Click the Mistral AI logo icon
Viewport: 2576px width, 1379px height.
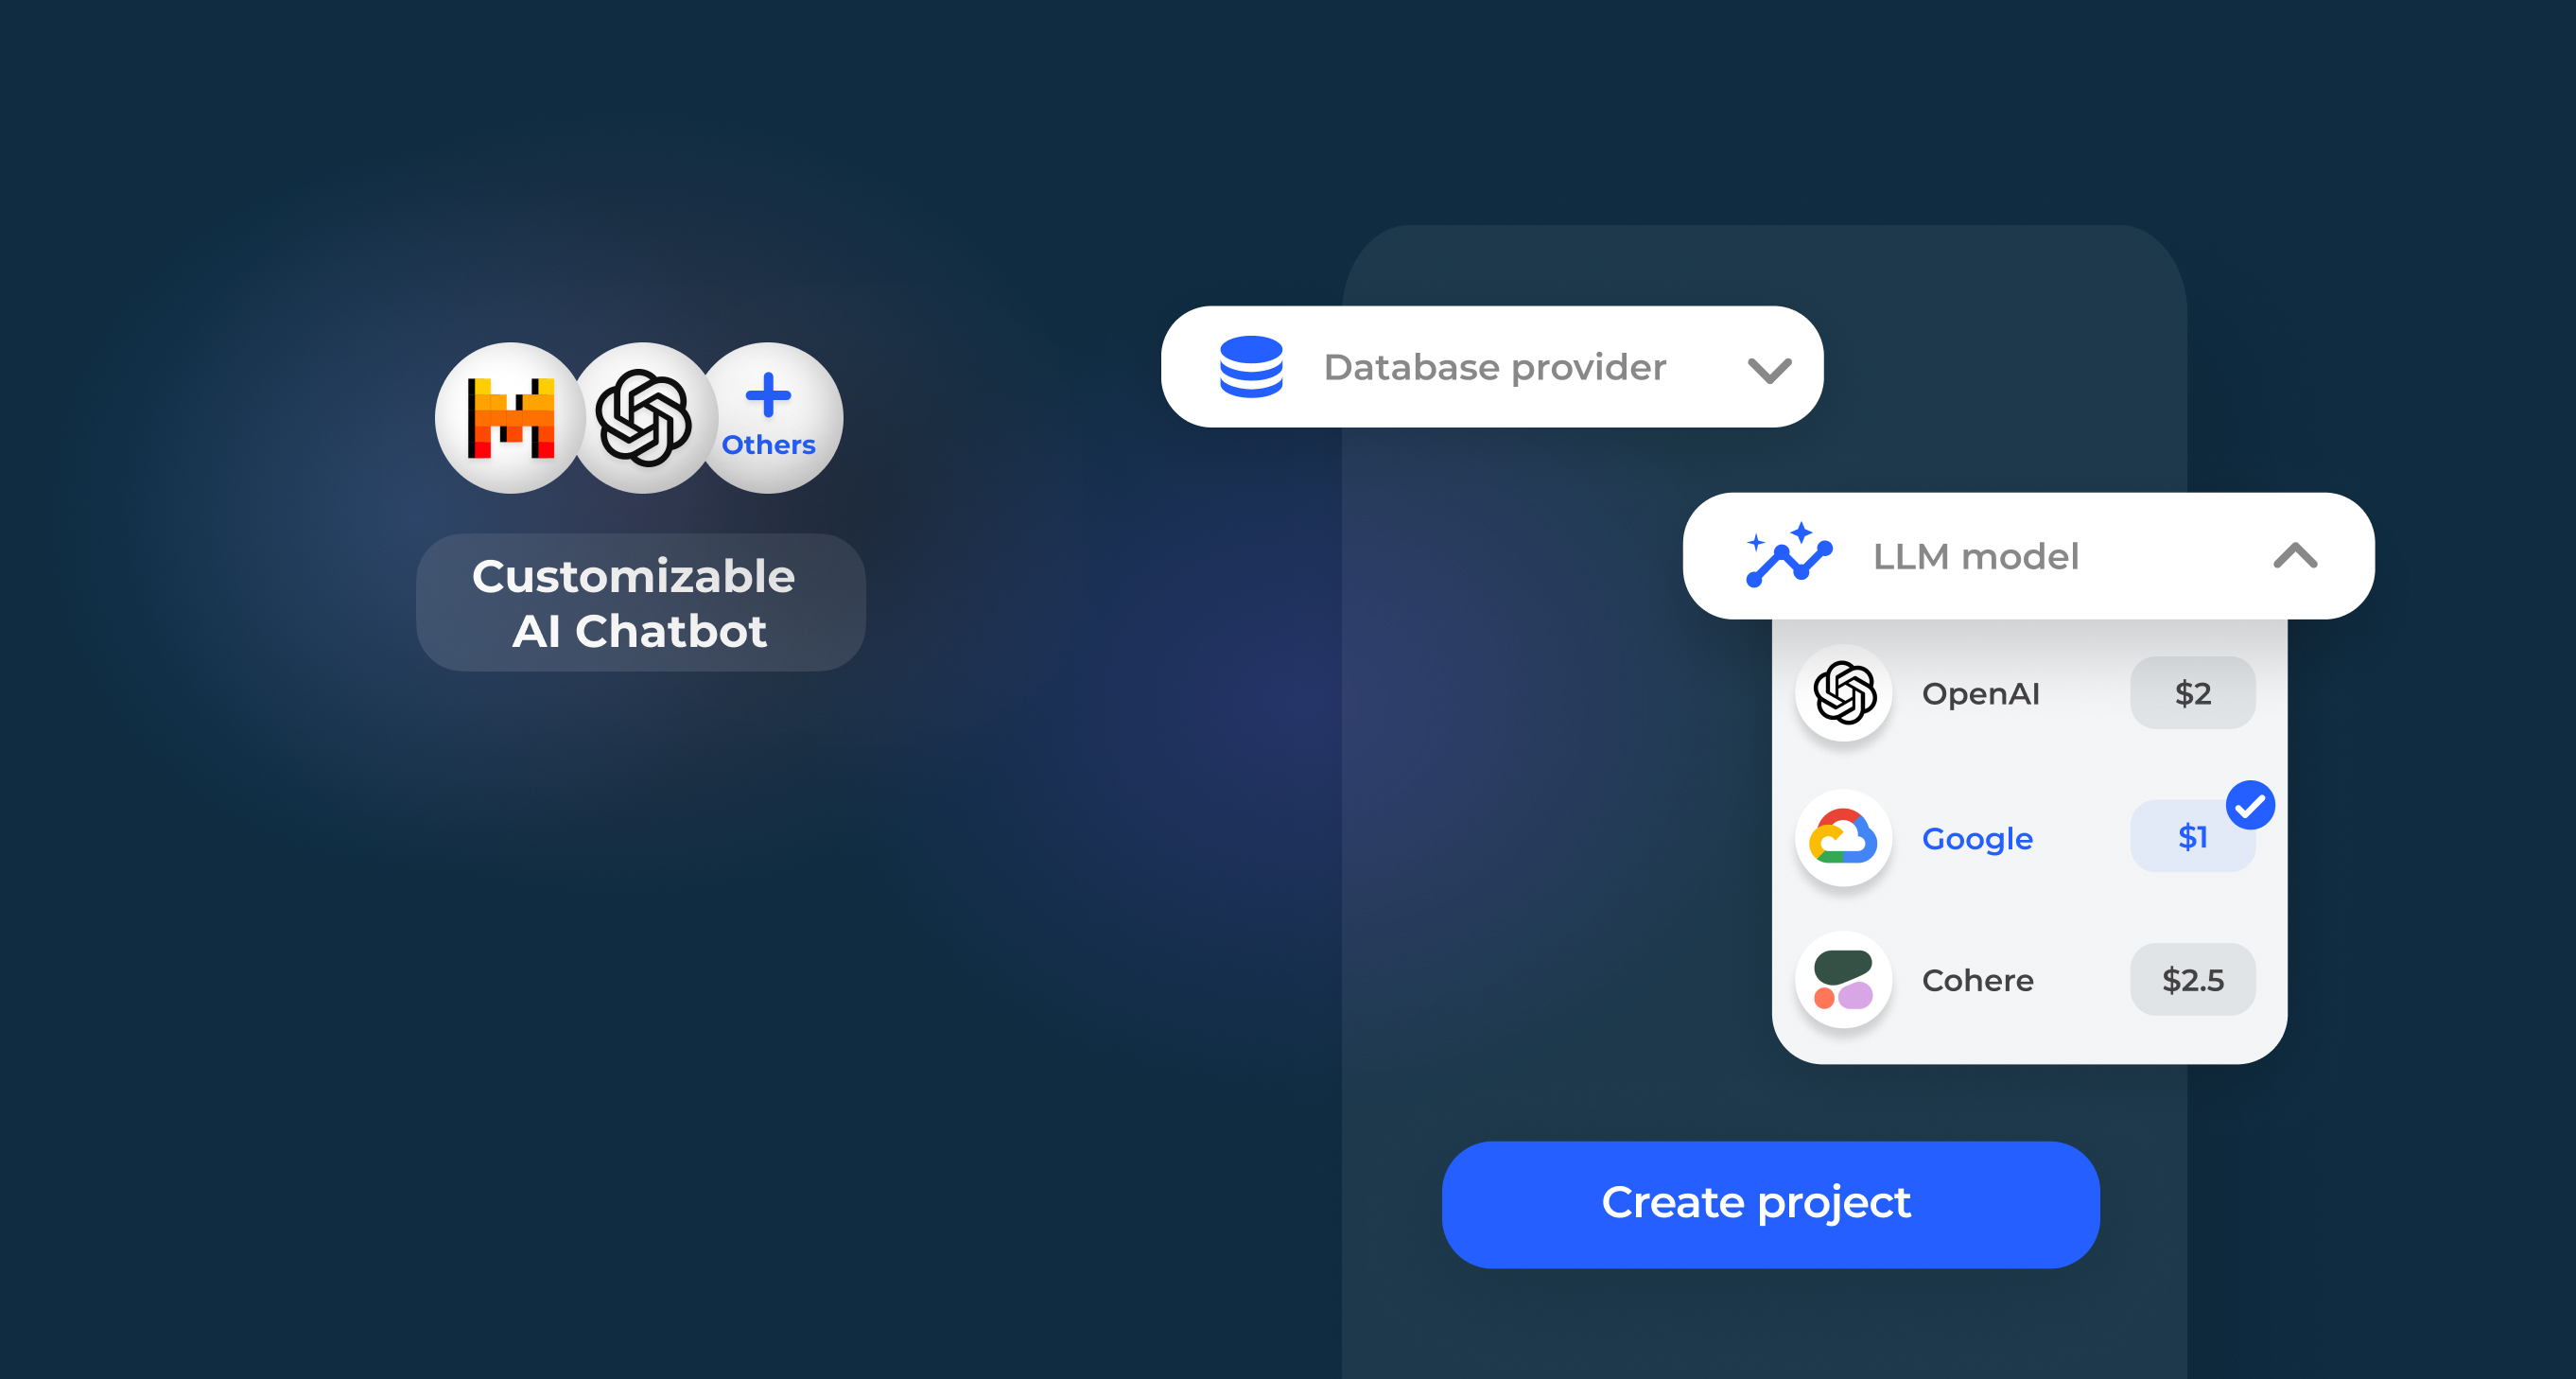click(x=511, y=418)
